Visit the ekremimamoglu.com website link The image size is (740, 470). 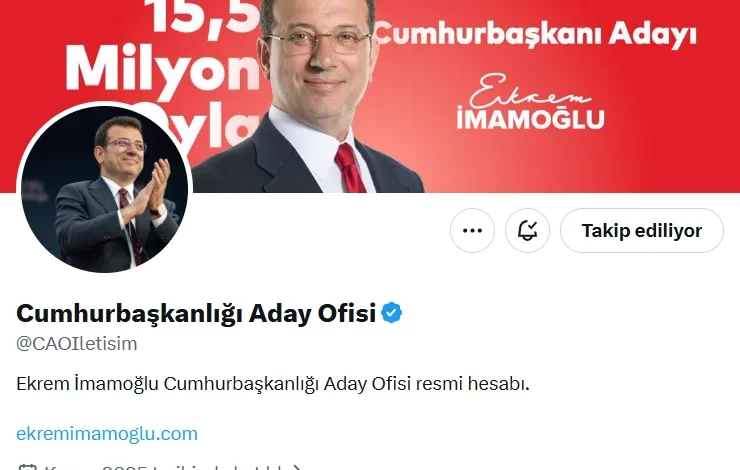coord(107,434)
